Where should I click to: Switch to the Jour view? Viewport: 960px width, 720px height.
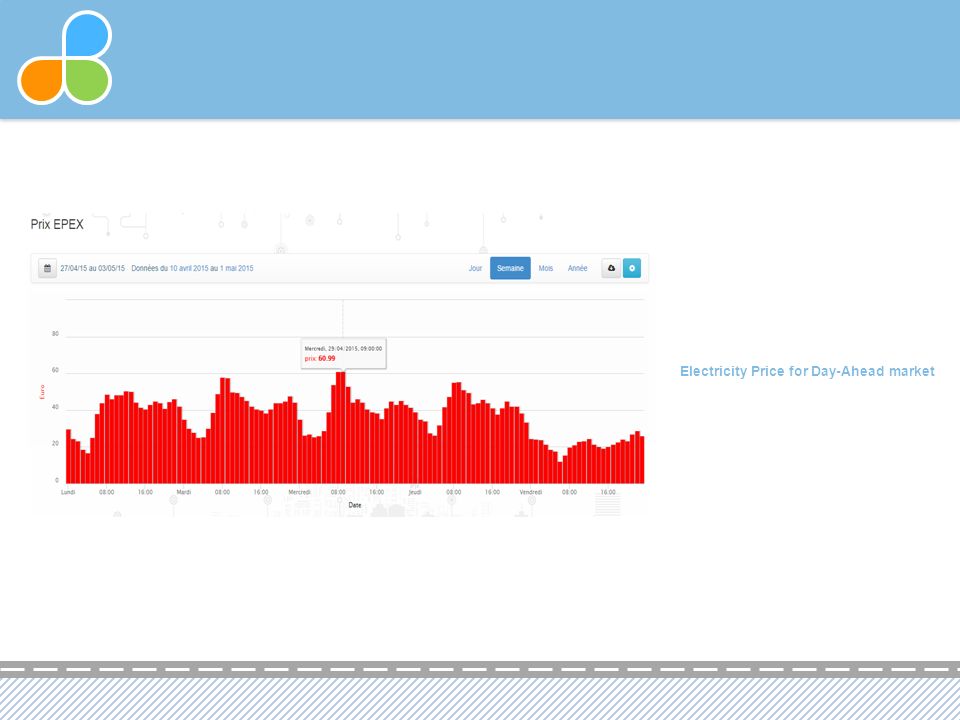click(475, 268)
